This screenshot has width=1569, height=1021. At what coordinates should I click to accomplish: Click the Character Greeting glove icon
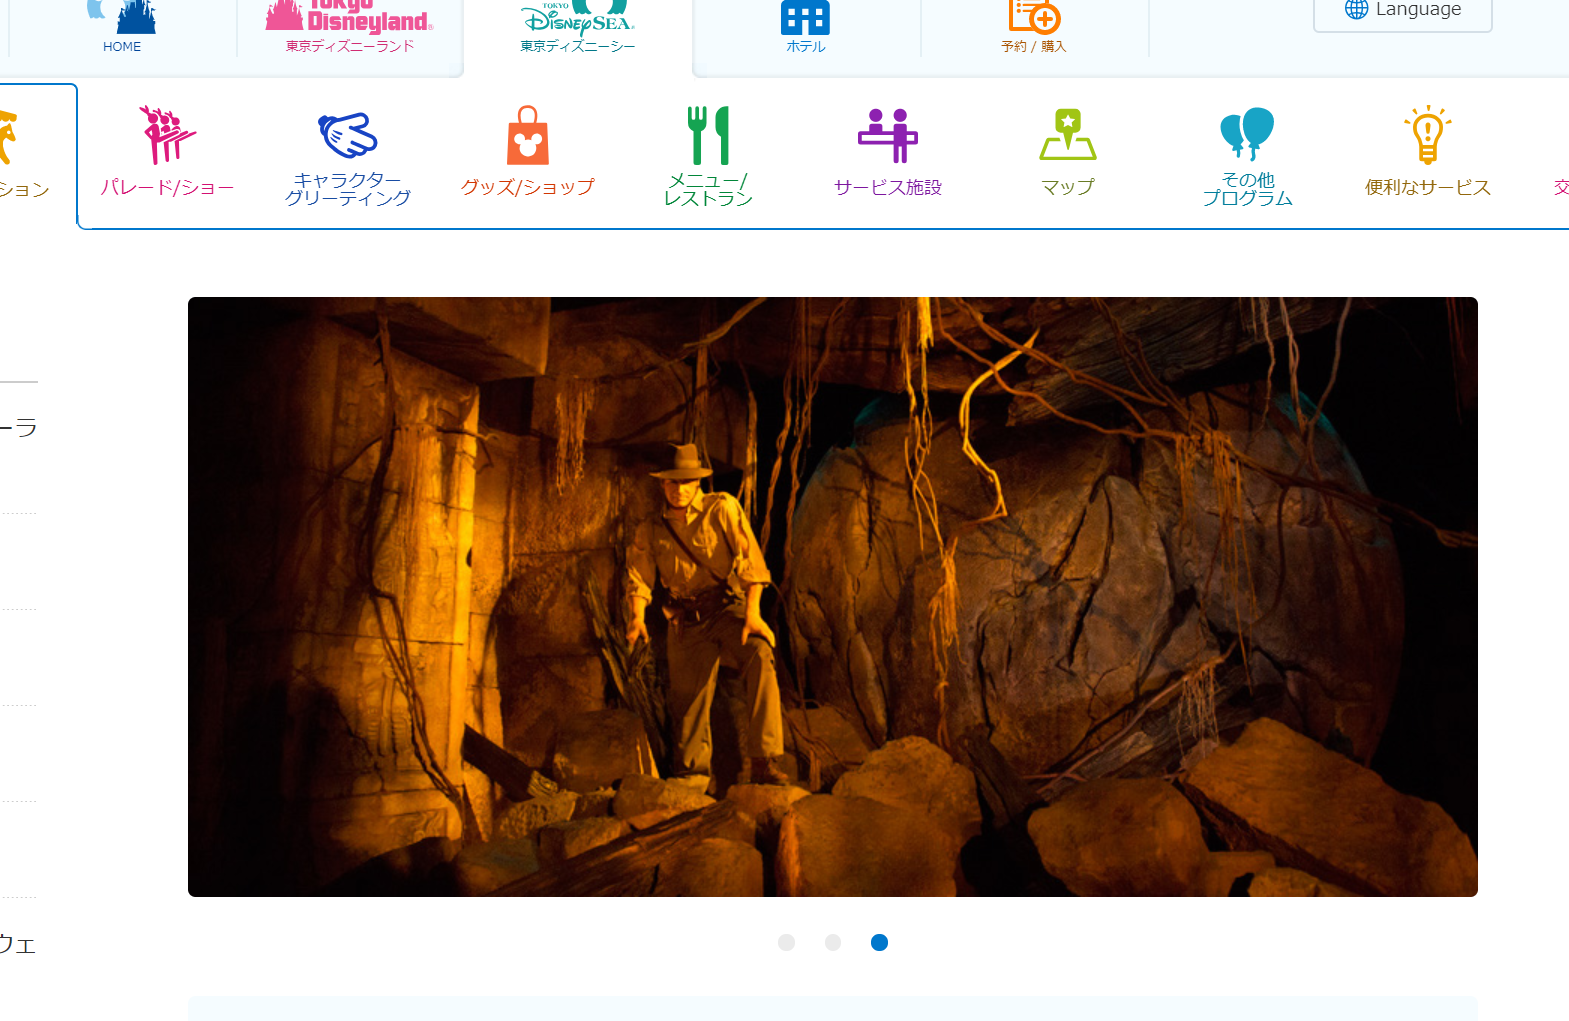[x=347, y=135]
